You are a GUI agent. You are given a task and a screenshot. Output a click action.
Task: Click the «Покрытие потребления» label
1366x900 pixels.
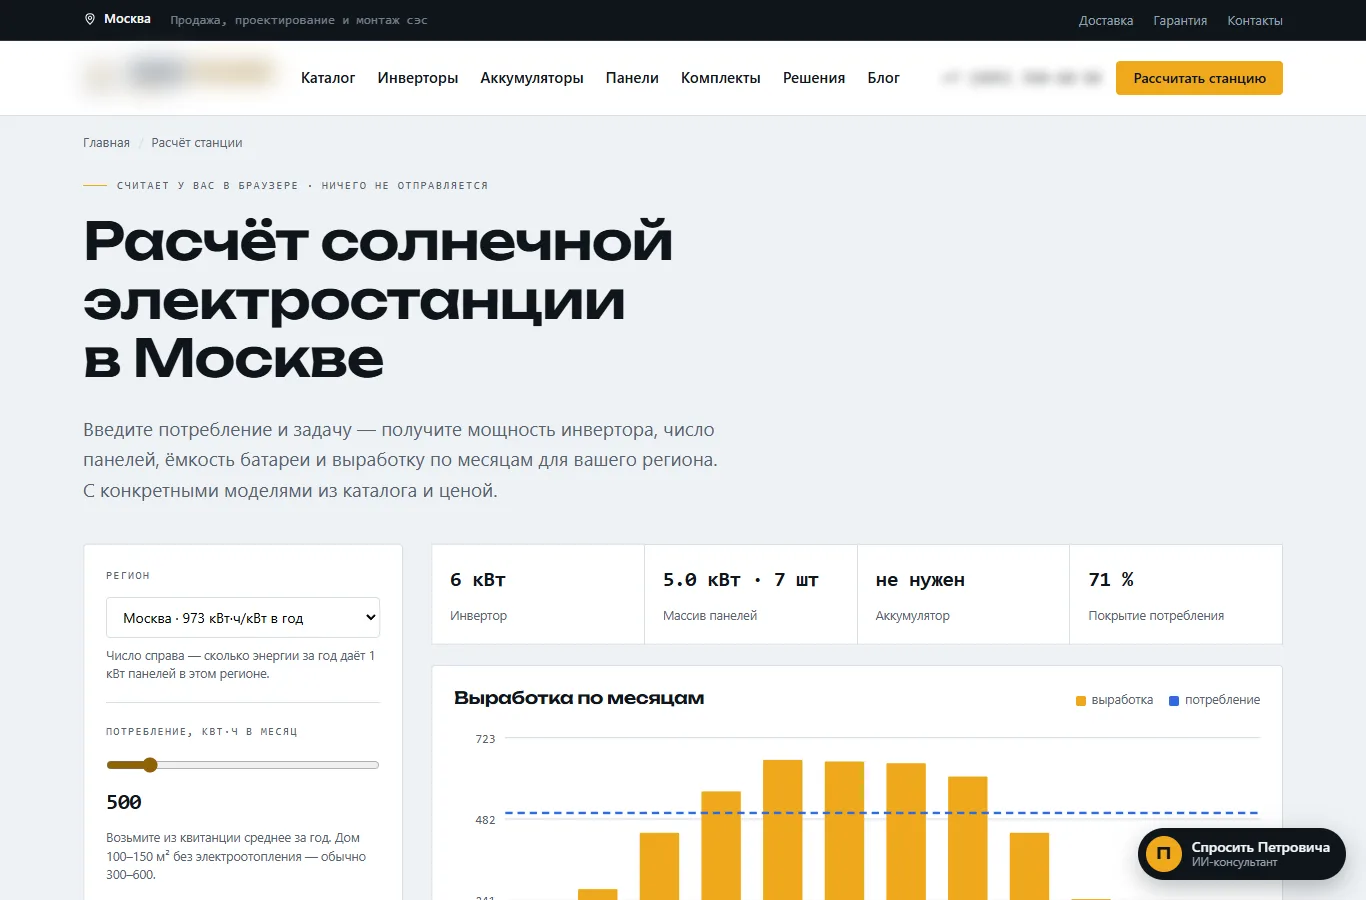1156,616
